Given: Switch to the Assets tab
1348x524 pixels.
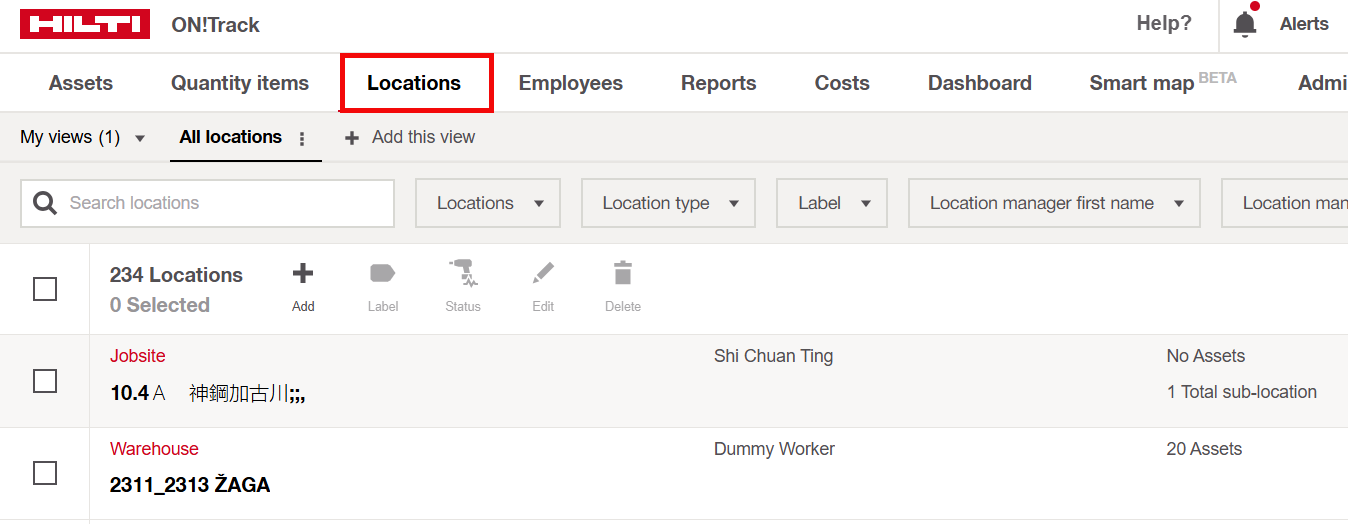Looking at the screenshot, I should 81,83.
